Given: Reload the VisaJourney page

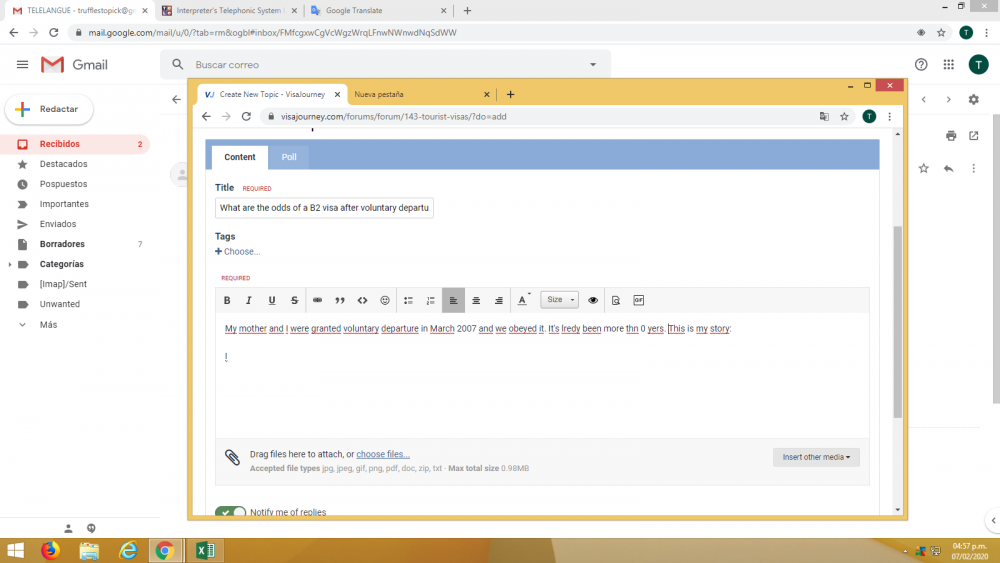Looking at the screenshot, I should click(246, 117).
